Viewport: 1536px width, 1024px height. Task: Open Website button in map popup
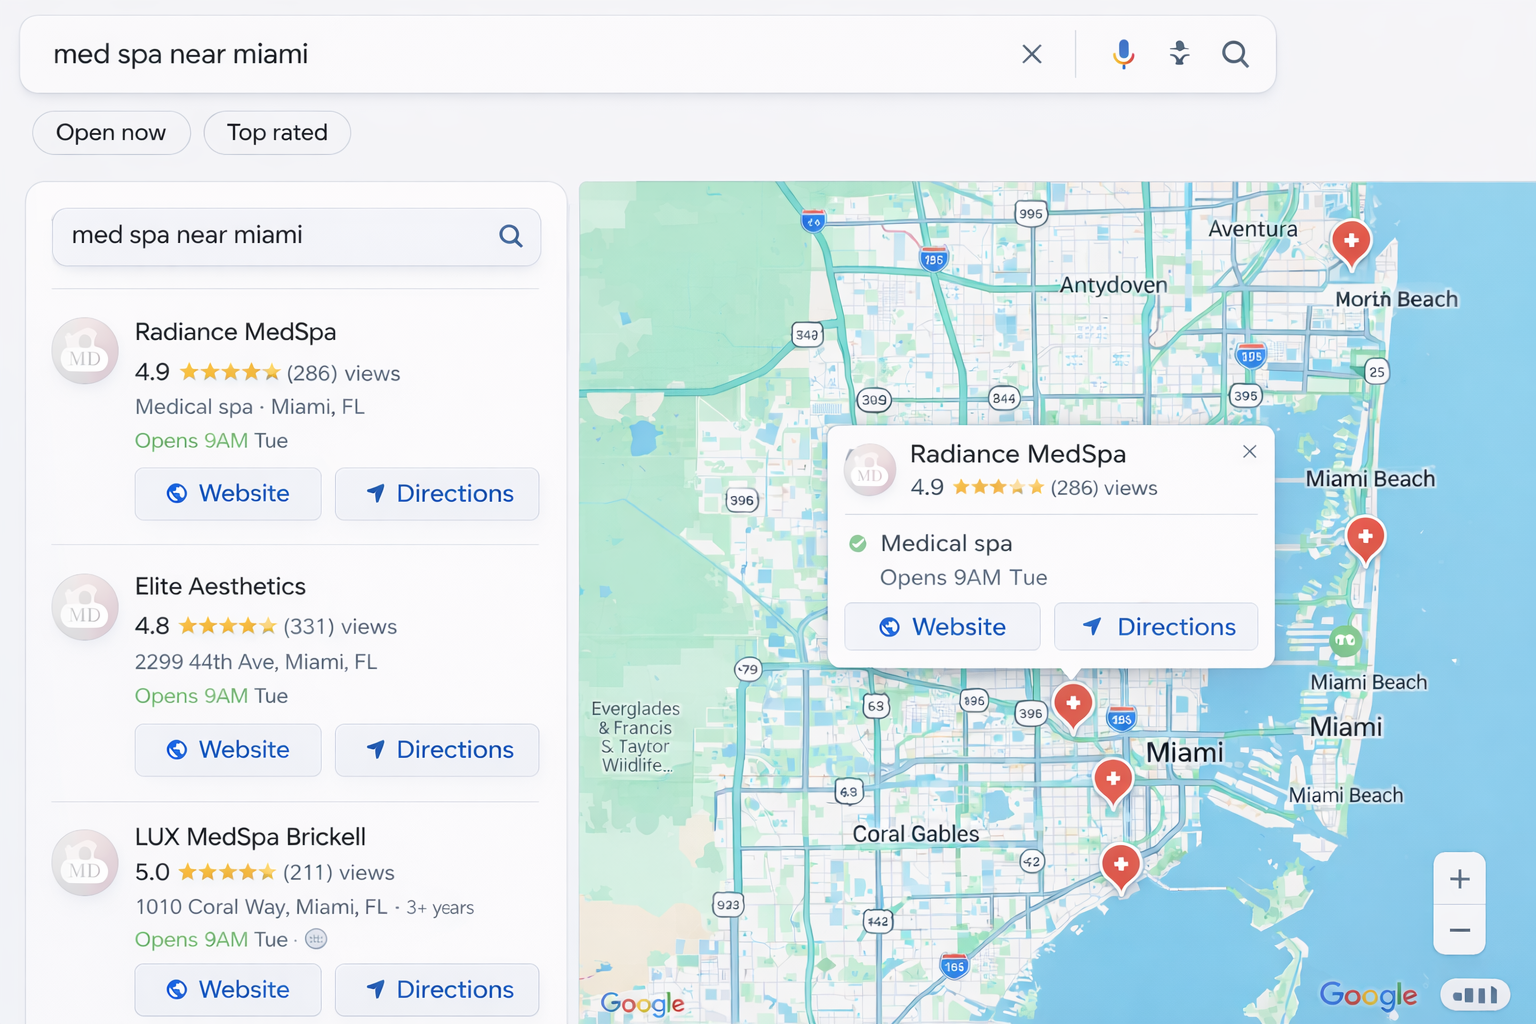(x=942, y=627)
